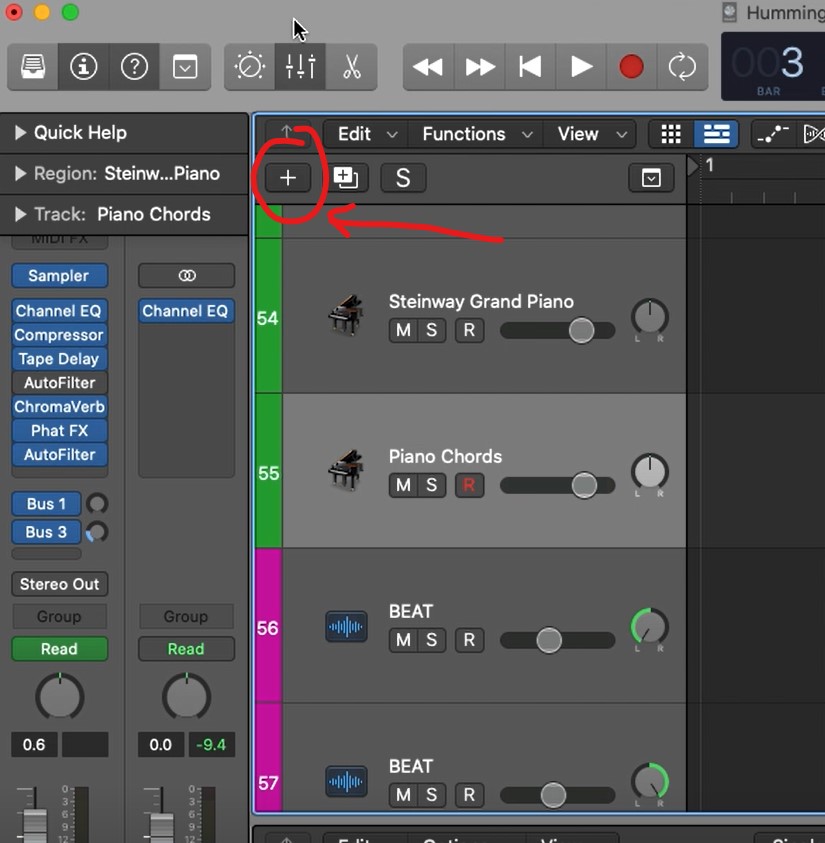
Task: Disable record arm on Piano Chords
Action: [x=468, y=485]
